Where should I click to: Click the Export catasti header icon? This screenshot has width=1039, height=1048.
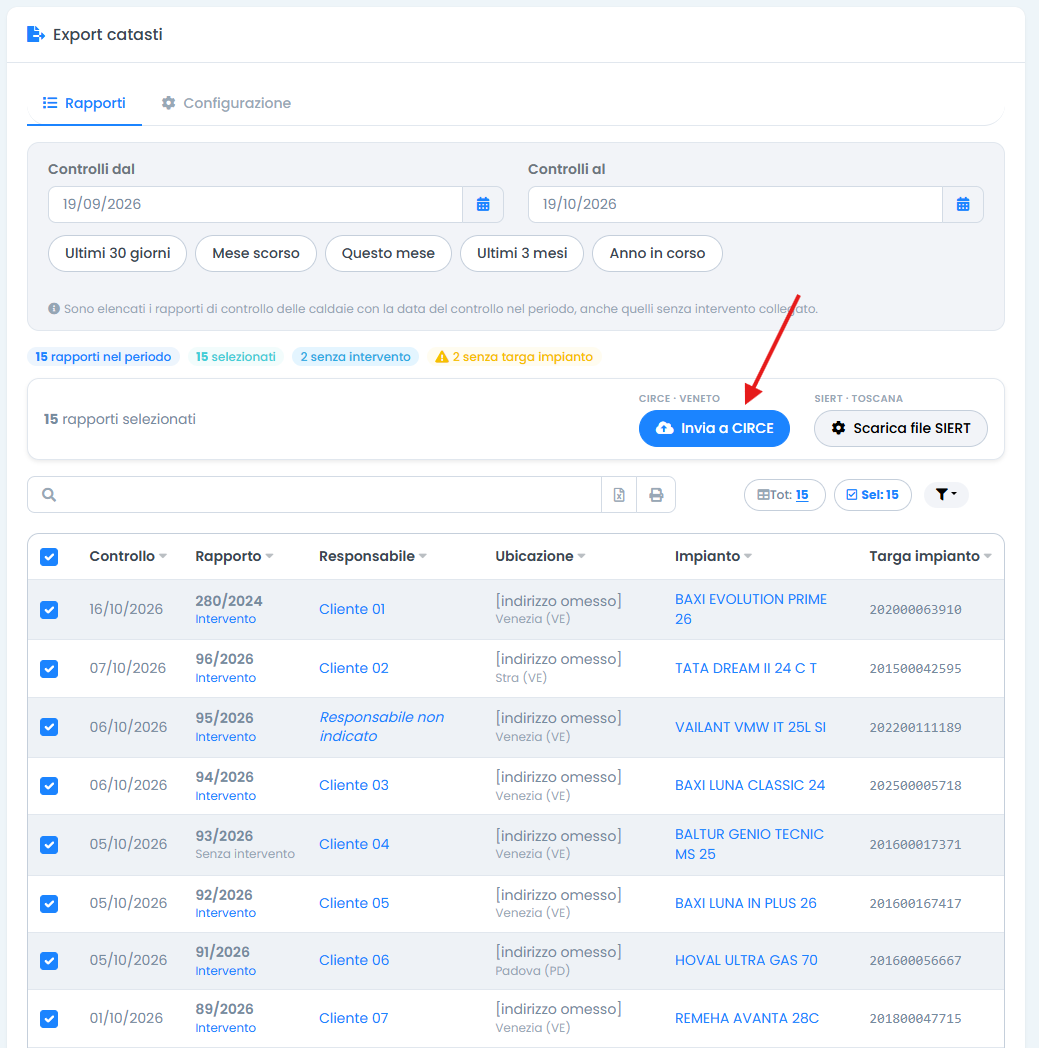pos(35,34)
